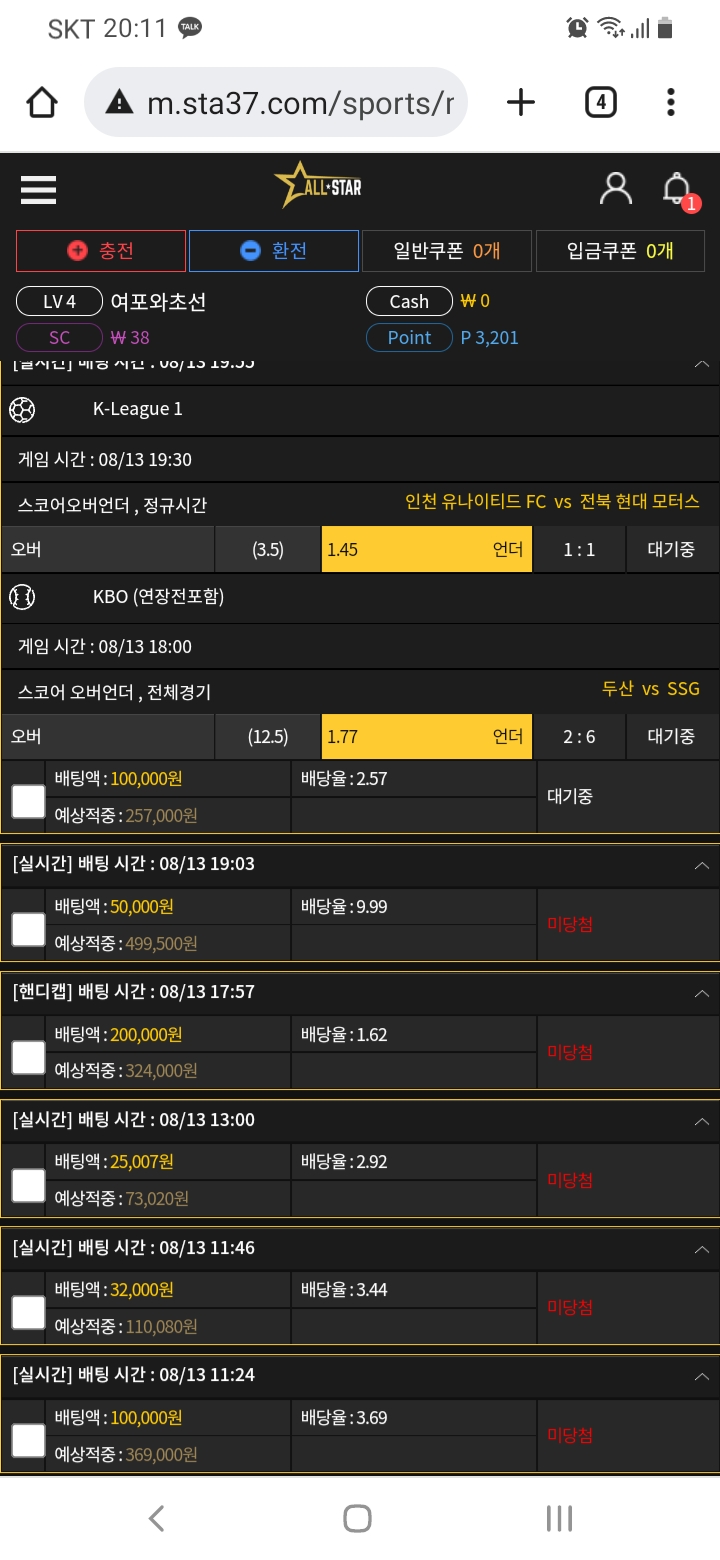This screenshot has height=1560, width=720.
Task: Tap the browser address bar
Action: pyautogui.click(x=276, y=102)
